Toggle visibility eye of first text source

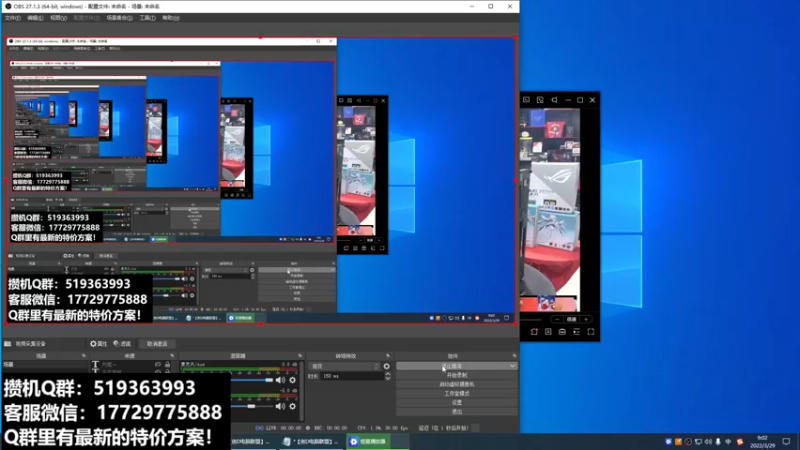(158, 364)
